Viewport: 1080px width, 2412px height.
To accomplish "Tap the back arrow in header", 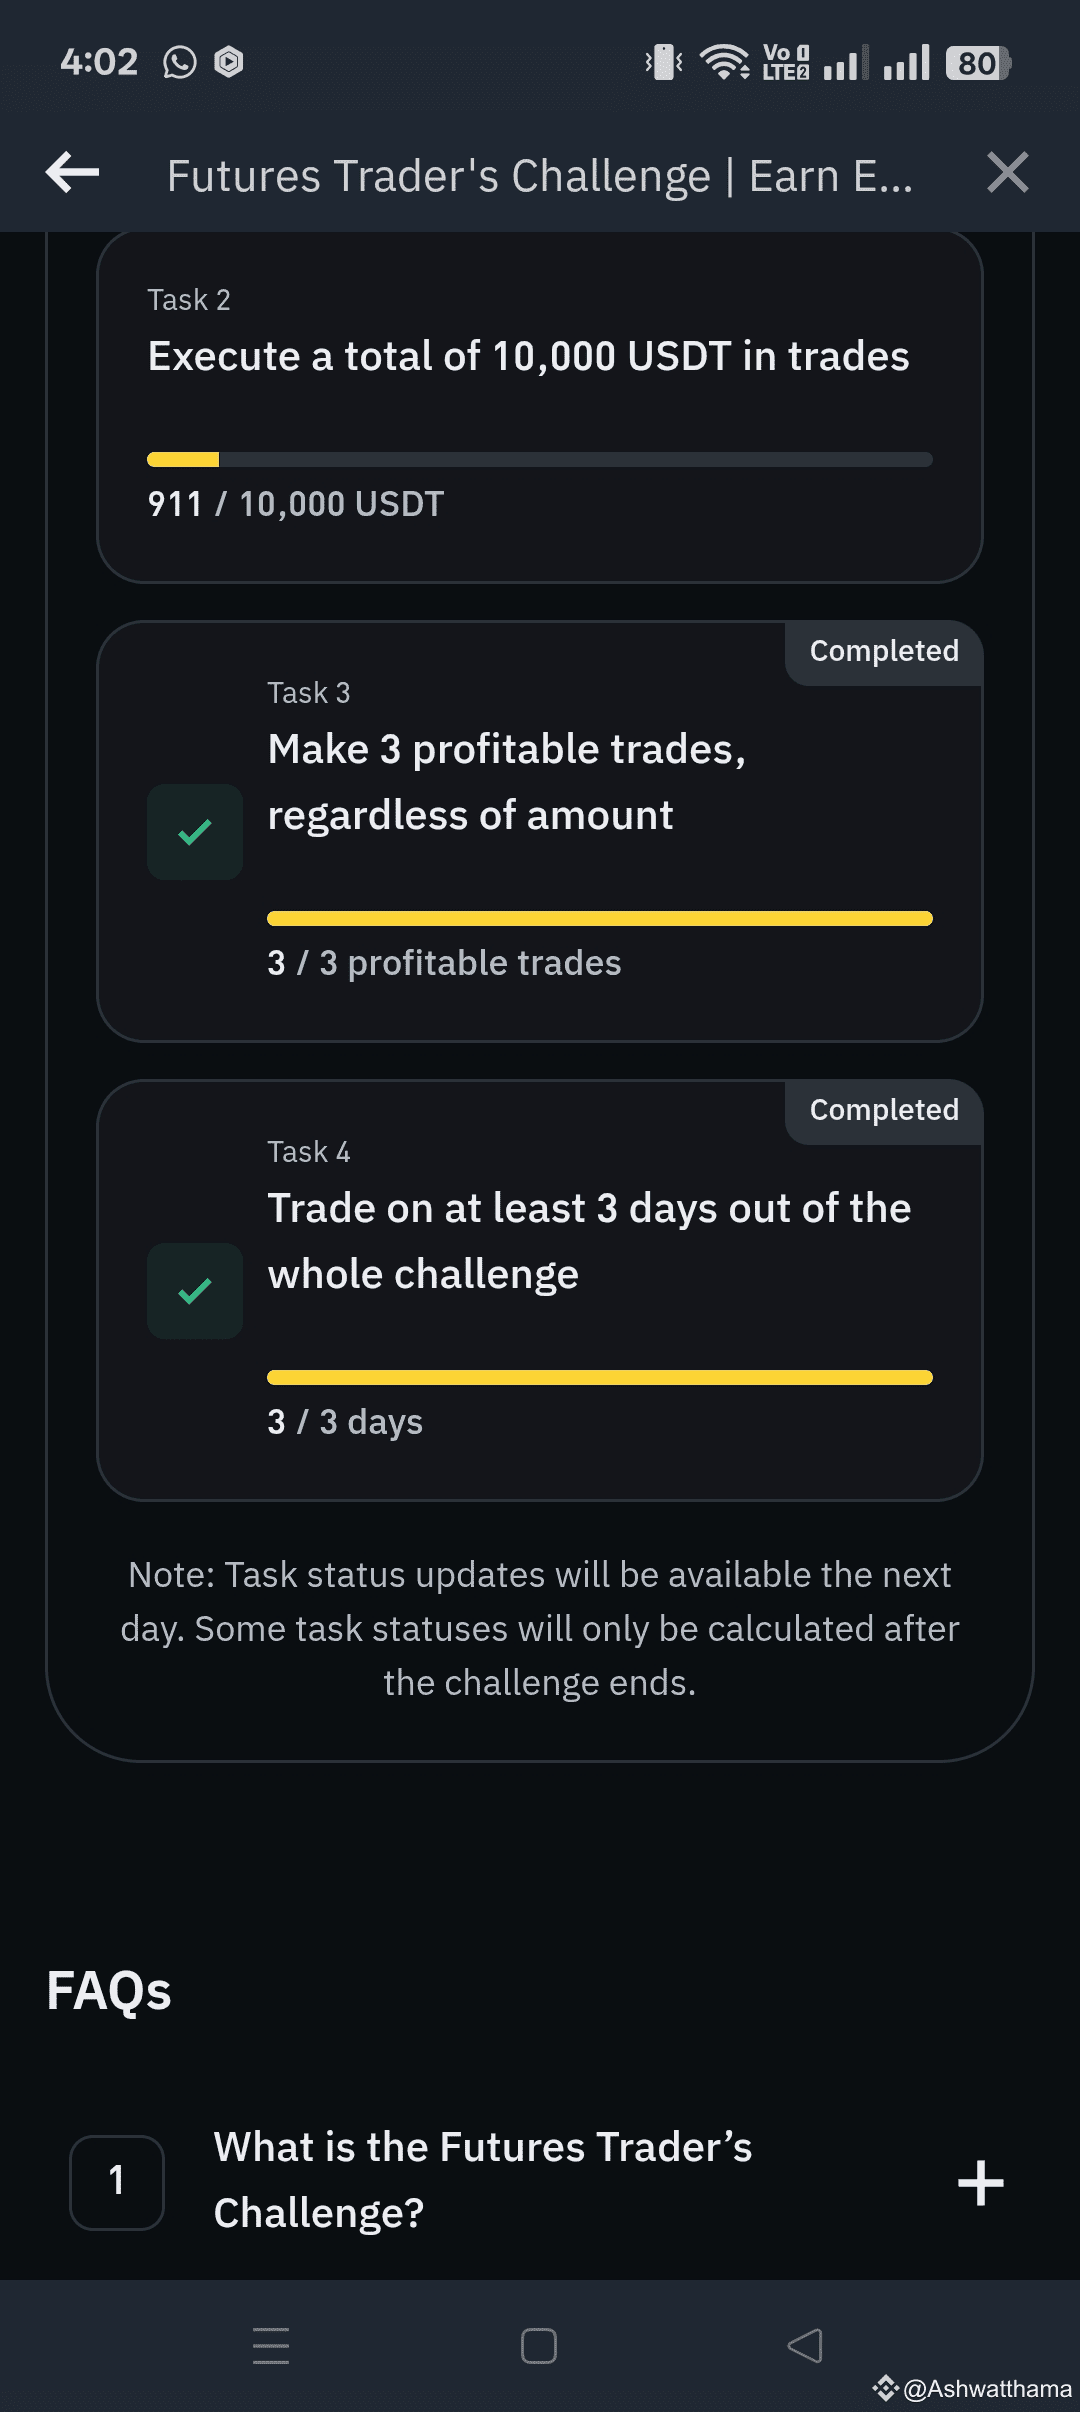I will click(73, 173).
